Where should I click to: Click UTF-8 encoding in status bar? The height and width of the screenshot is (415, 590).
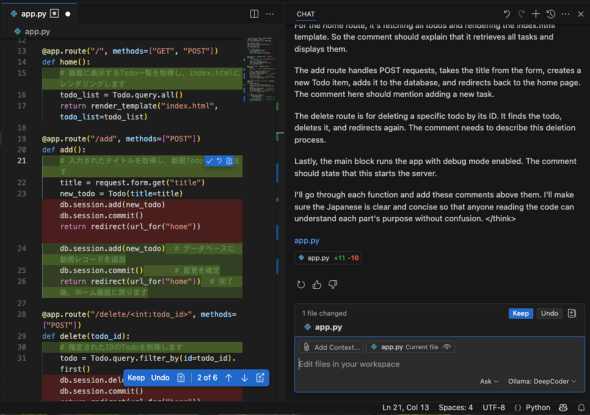click(494, 407)
